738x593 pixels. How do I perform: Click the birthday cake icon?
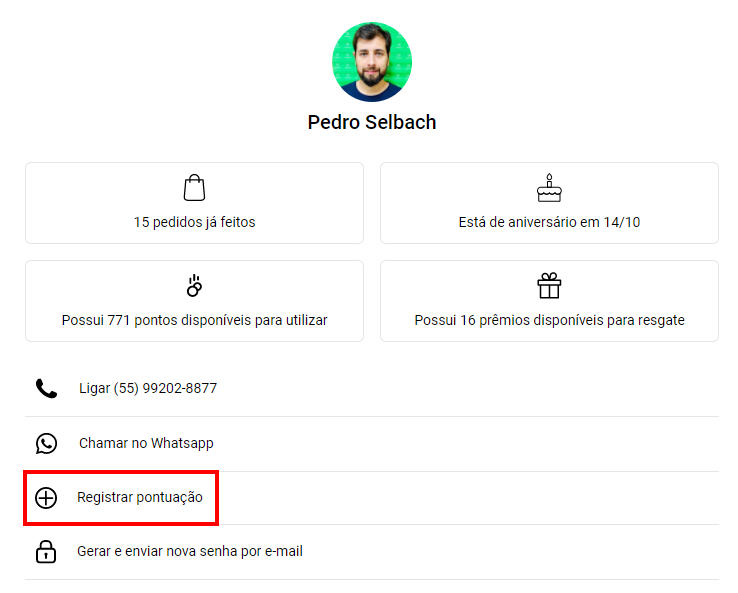(x=549, y=188)
